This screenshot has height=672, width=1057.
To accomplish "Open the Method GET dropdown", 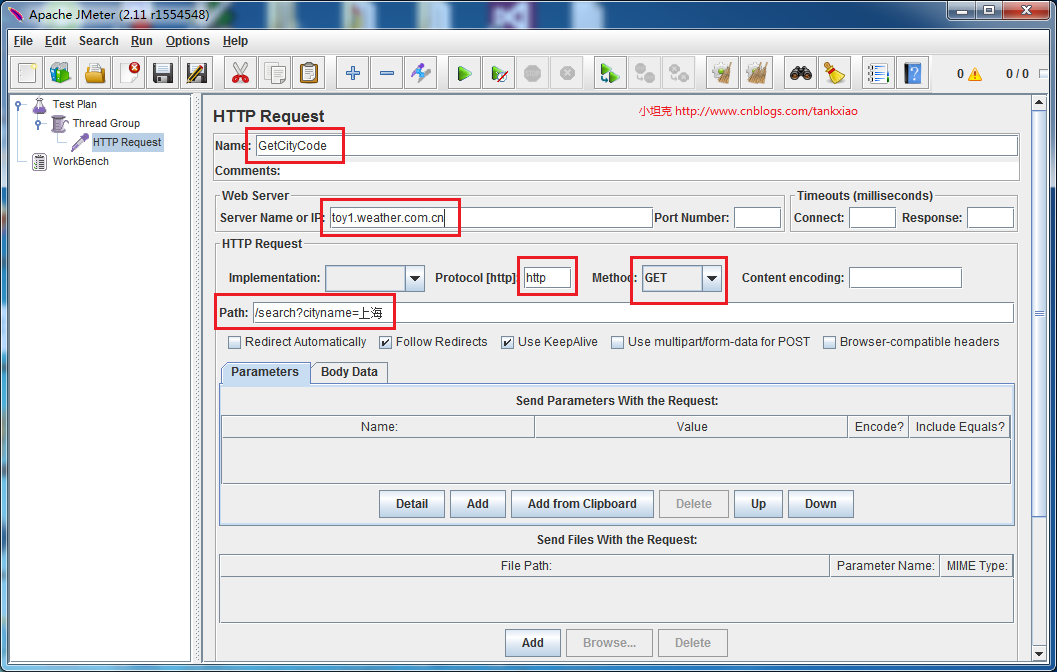I will [711, 278].
